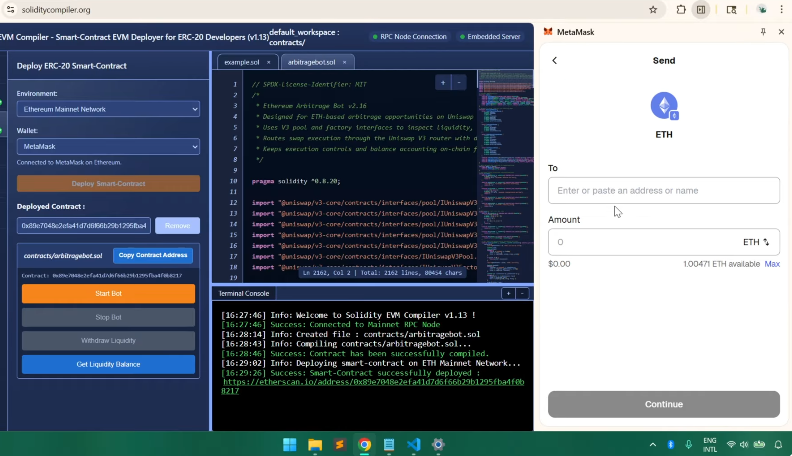Open the Chrome extensions puzzle icon

pyautogui.click(x=680, y=10)
